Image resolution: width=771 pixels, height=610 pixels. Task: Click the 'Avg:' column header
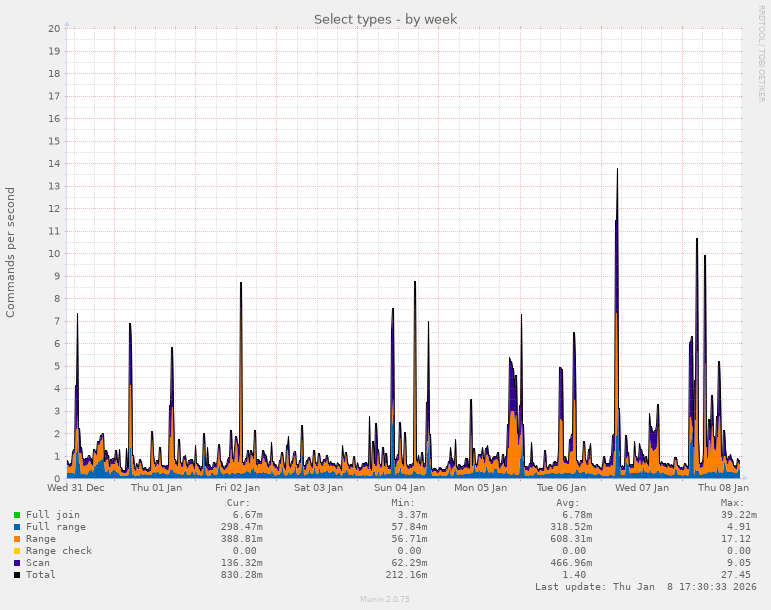[x=568, y=503]
